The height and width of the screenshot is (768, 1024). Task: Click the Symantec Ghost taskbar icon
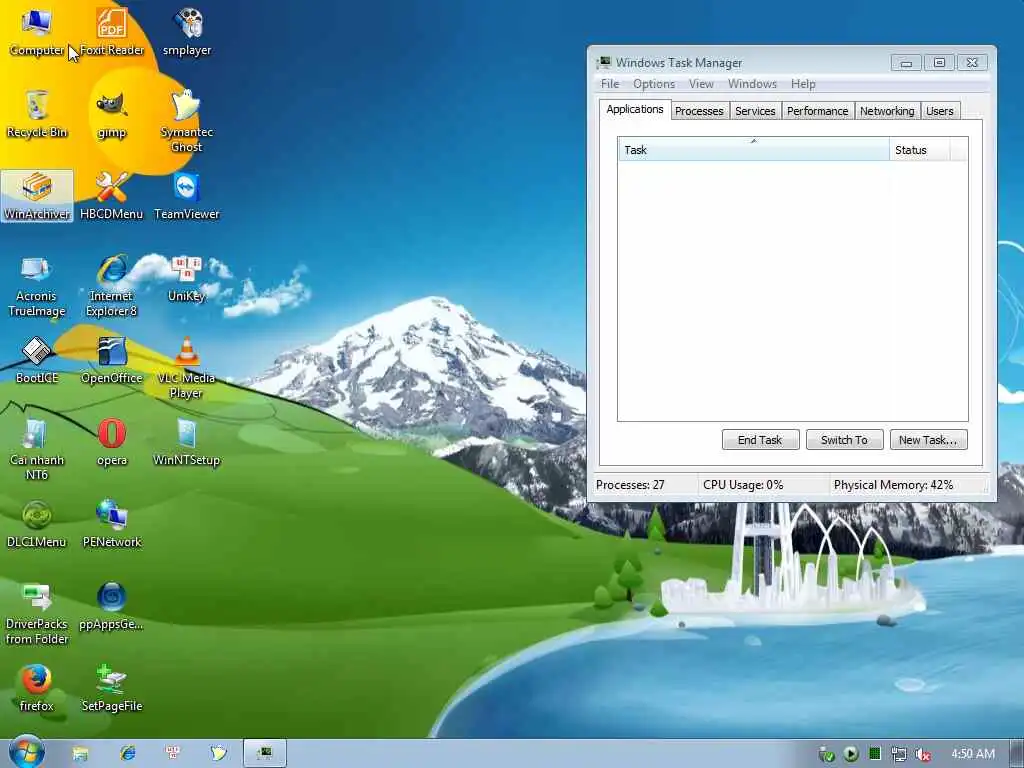click(218, 753)
